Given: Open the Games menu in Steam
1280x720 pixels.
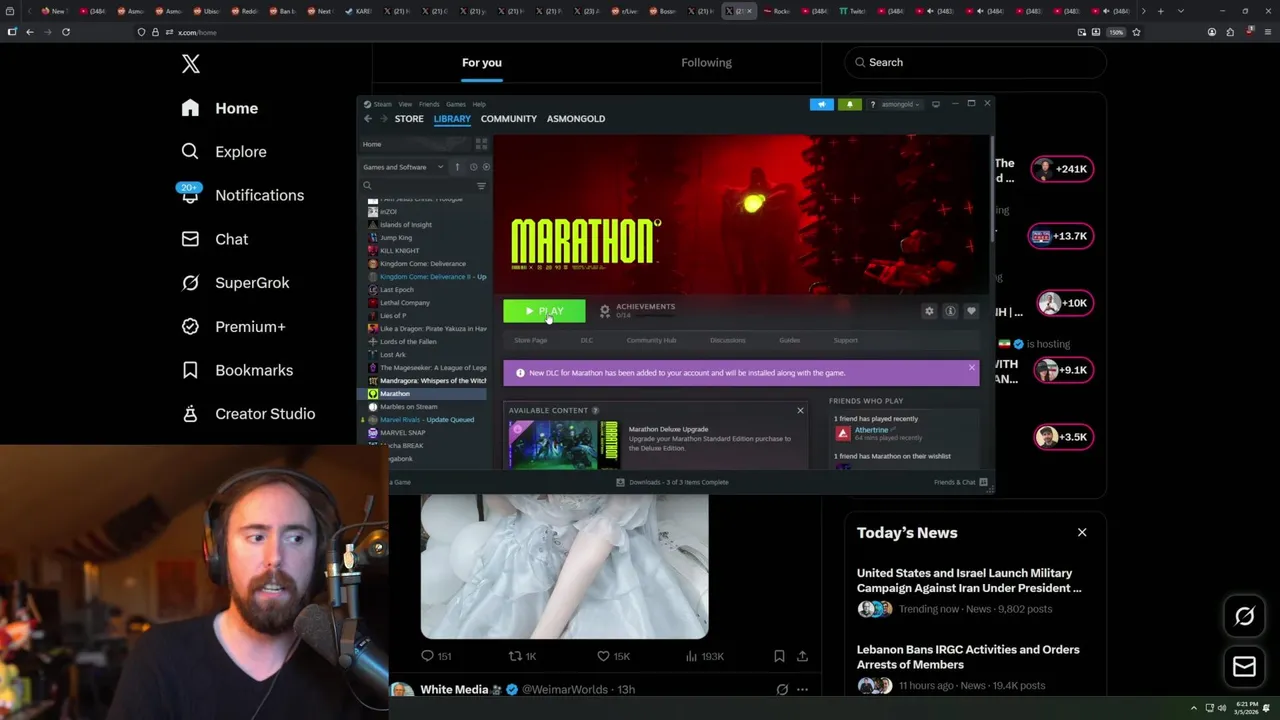Looking at the screenshot, I should pos(456,104).
